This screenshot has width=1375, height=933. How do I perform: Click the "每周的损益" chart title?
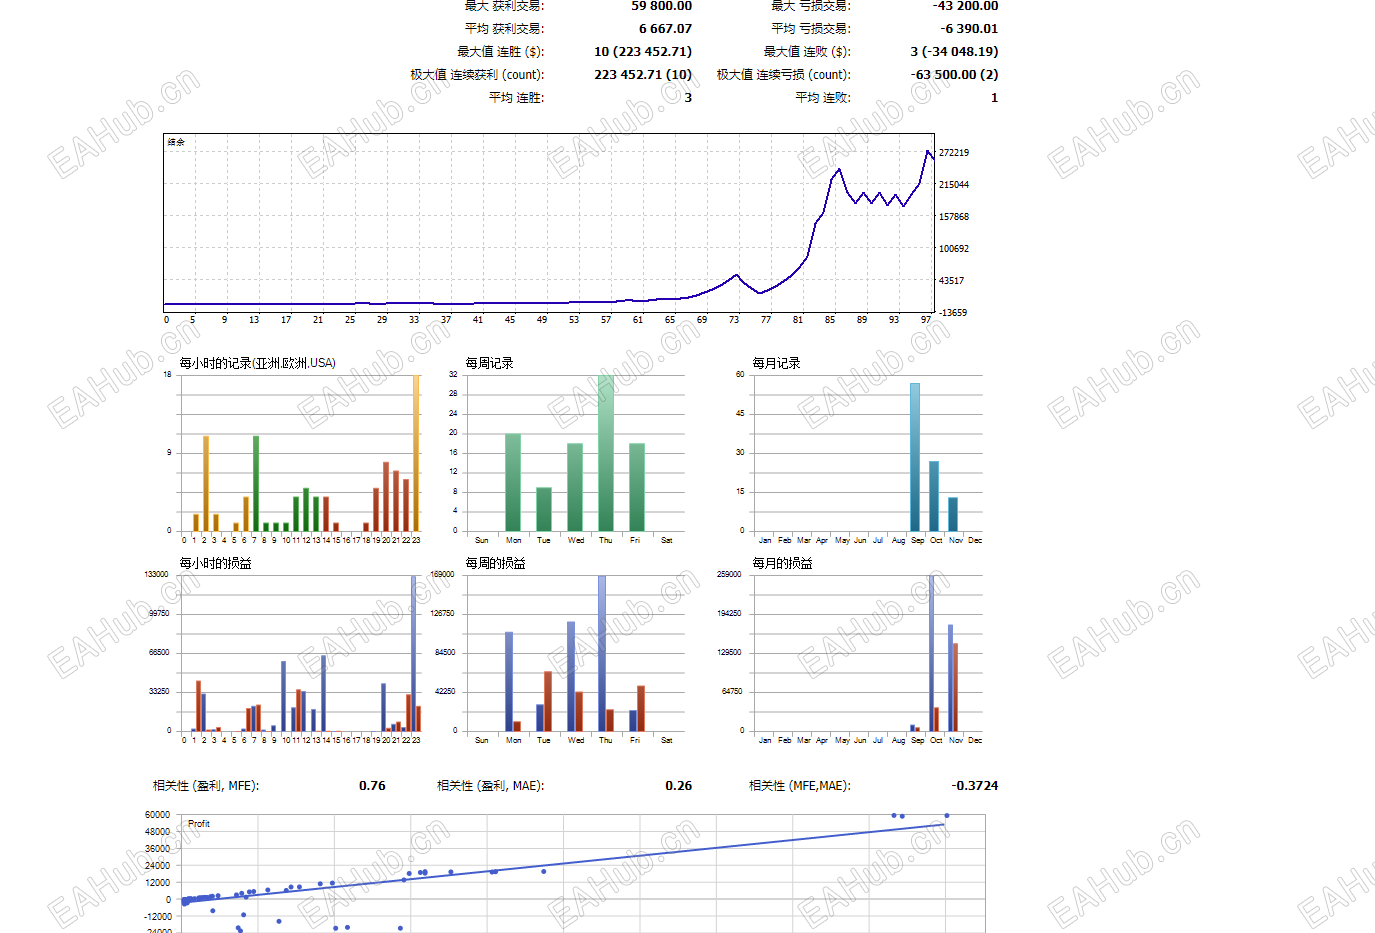point(495,563)
